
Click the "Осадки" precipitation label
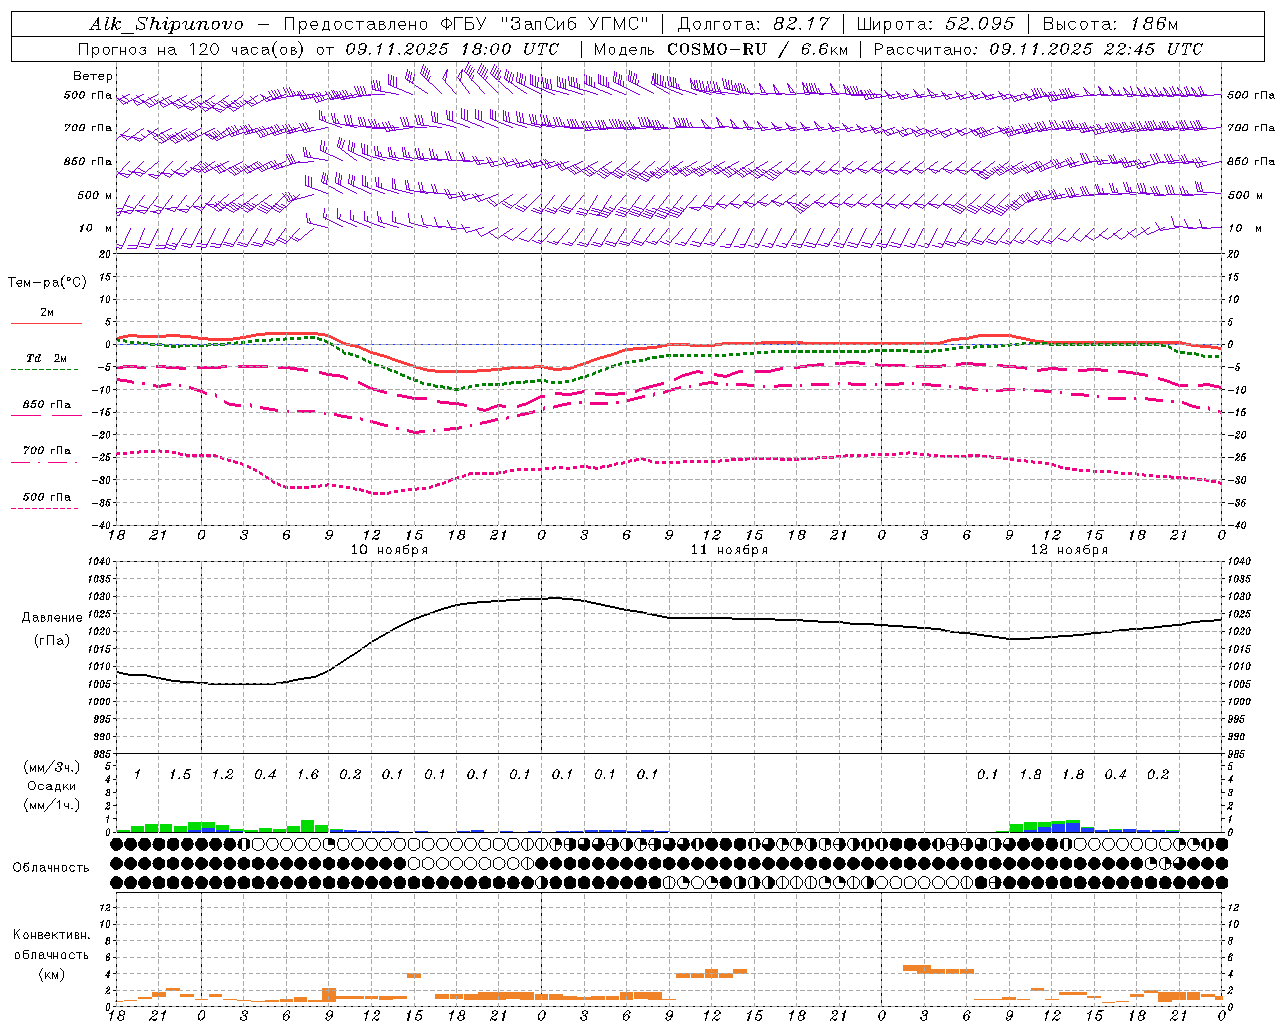[52, 786]
